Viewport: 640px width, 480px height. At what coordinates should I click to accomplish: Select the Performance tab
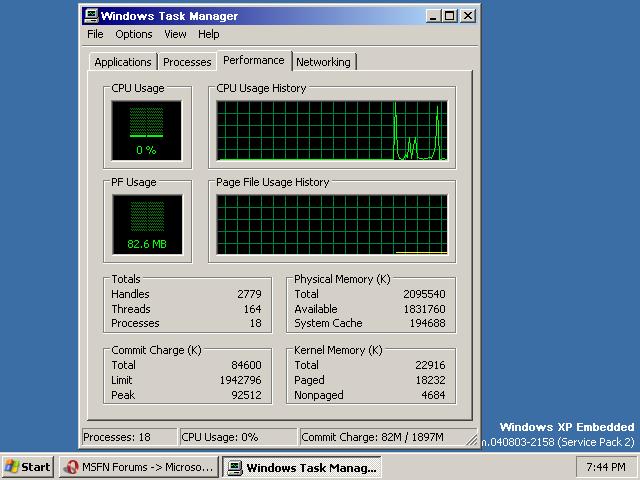[254, 60]
